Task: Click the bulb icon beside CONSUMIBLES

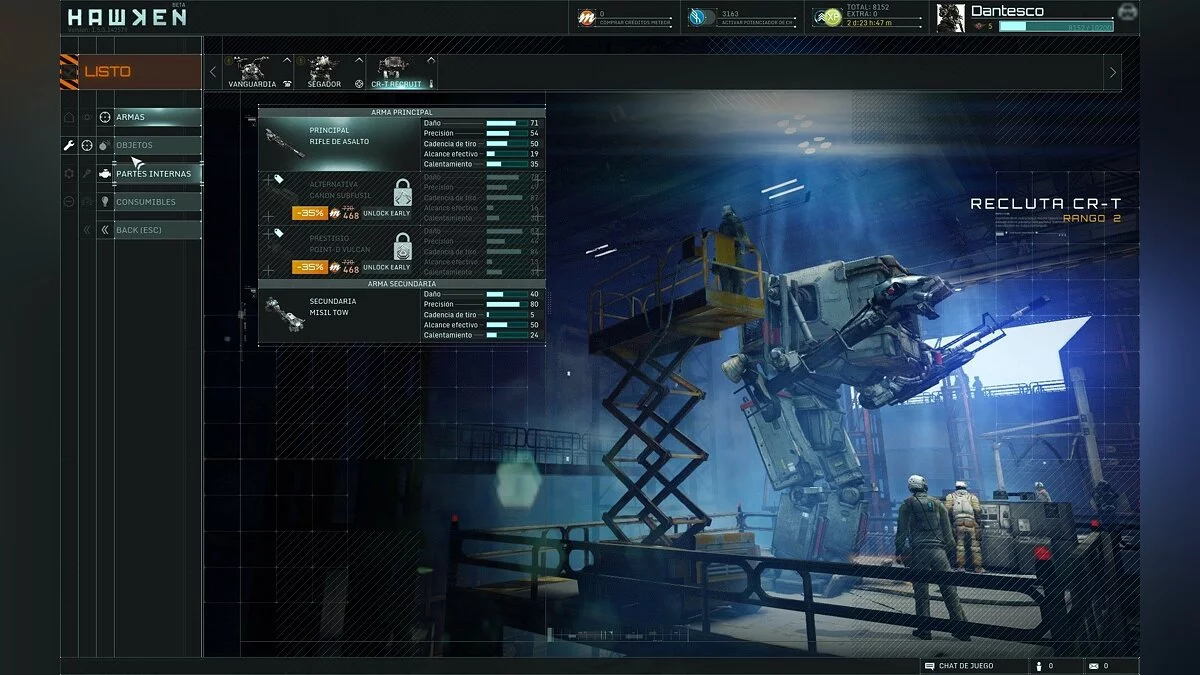Action: [105, 202]
